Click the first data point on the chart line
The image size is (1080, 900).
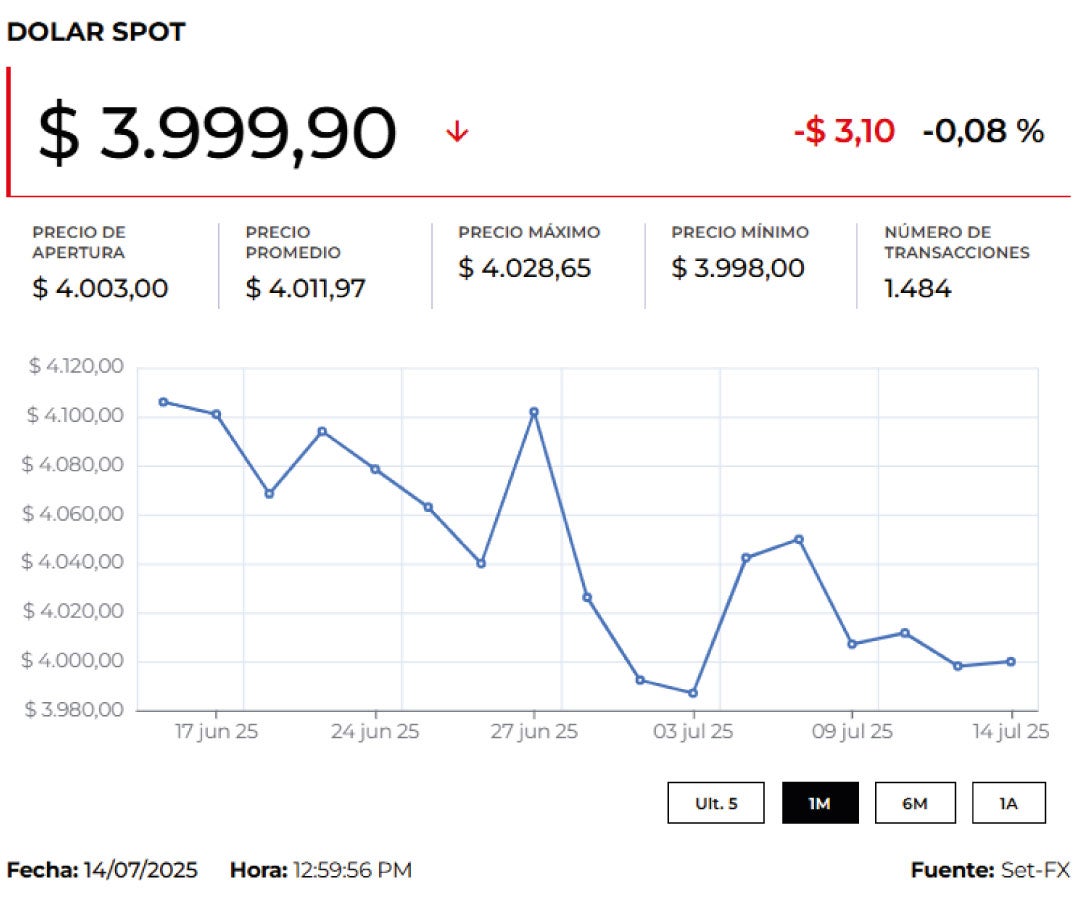[x=163, y=402]
